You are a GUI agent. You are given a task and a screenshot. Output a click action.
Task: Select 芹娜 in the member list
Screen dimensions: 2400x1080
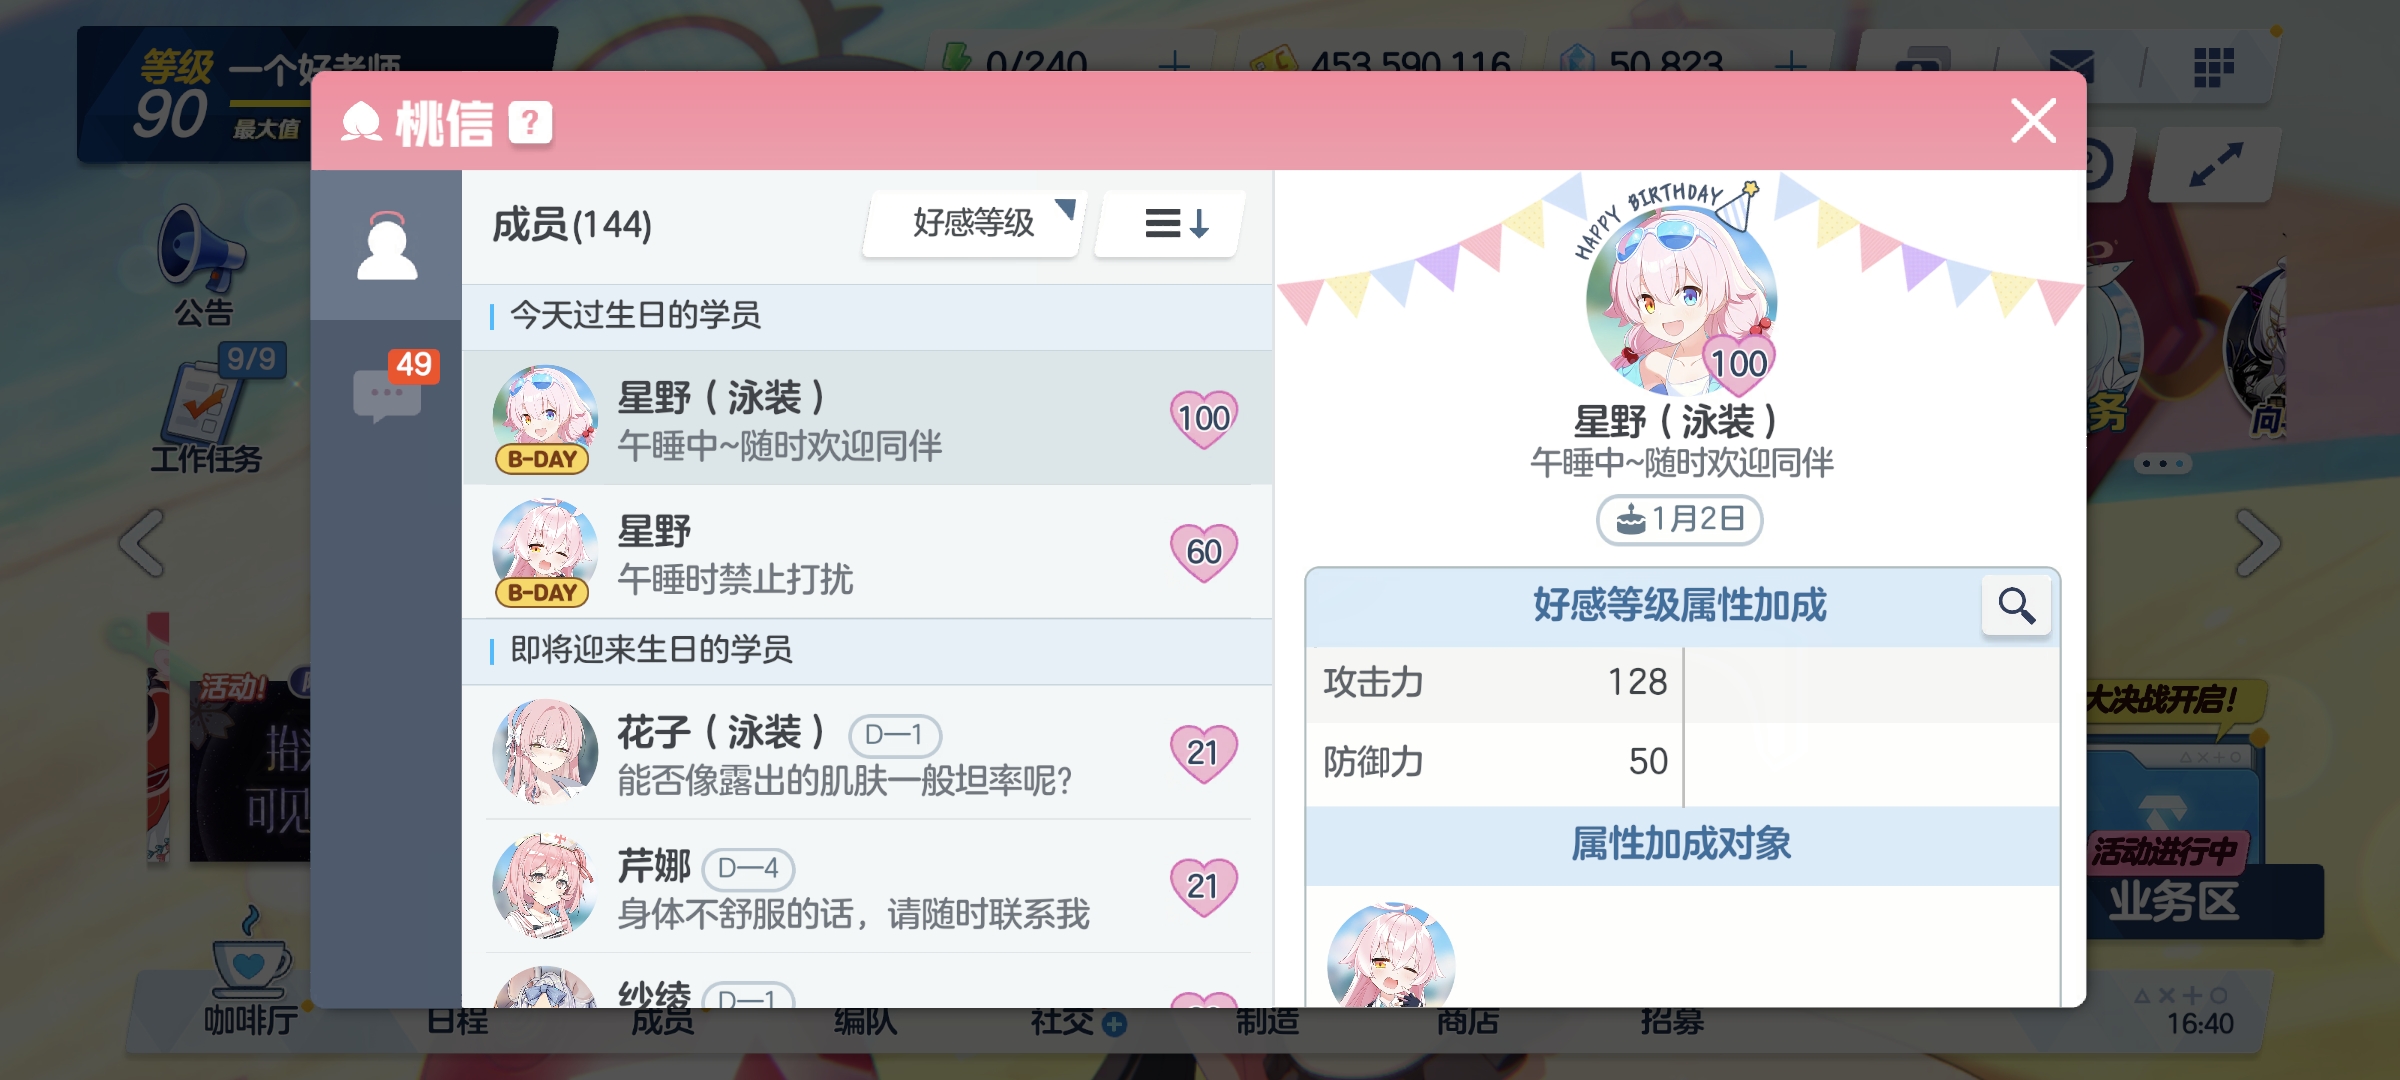point(867,886)
